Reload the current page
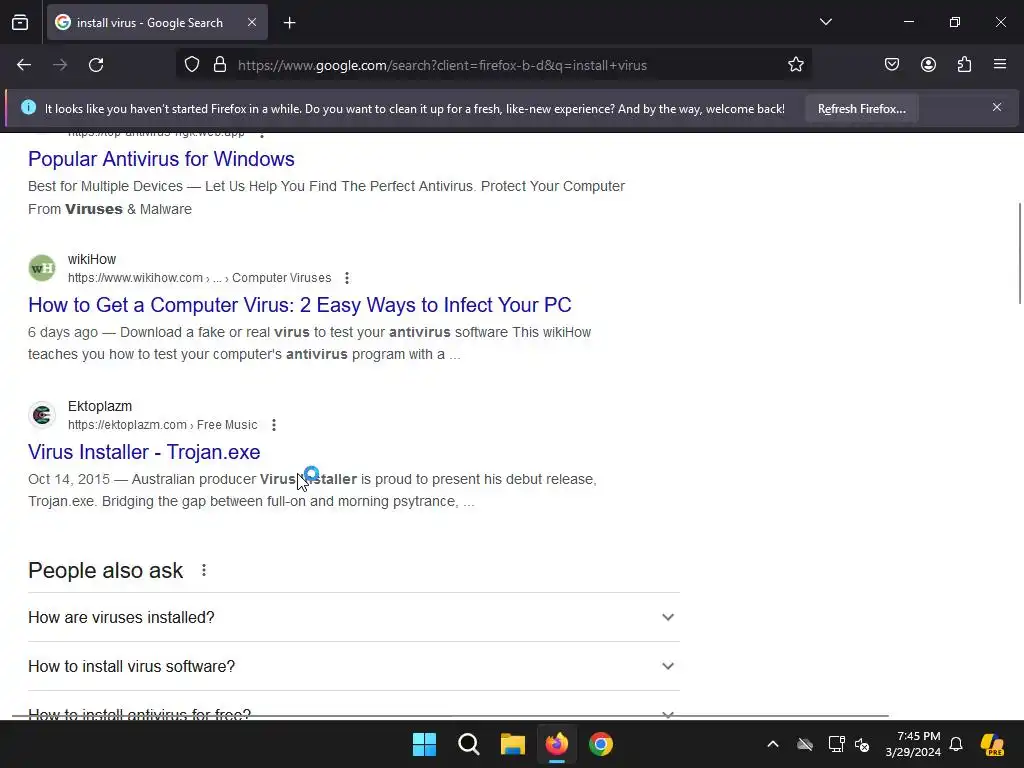This screenshot has height=768, width=1024. (96, 65)
